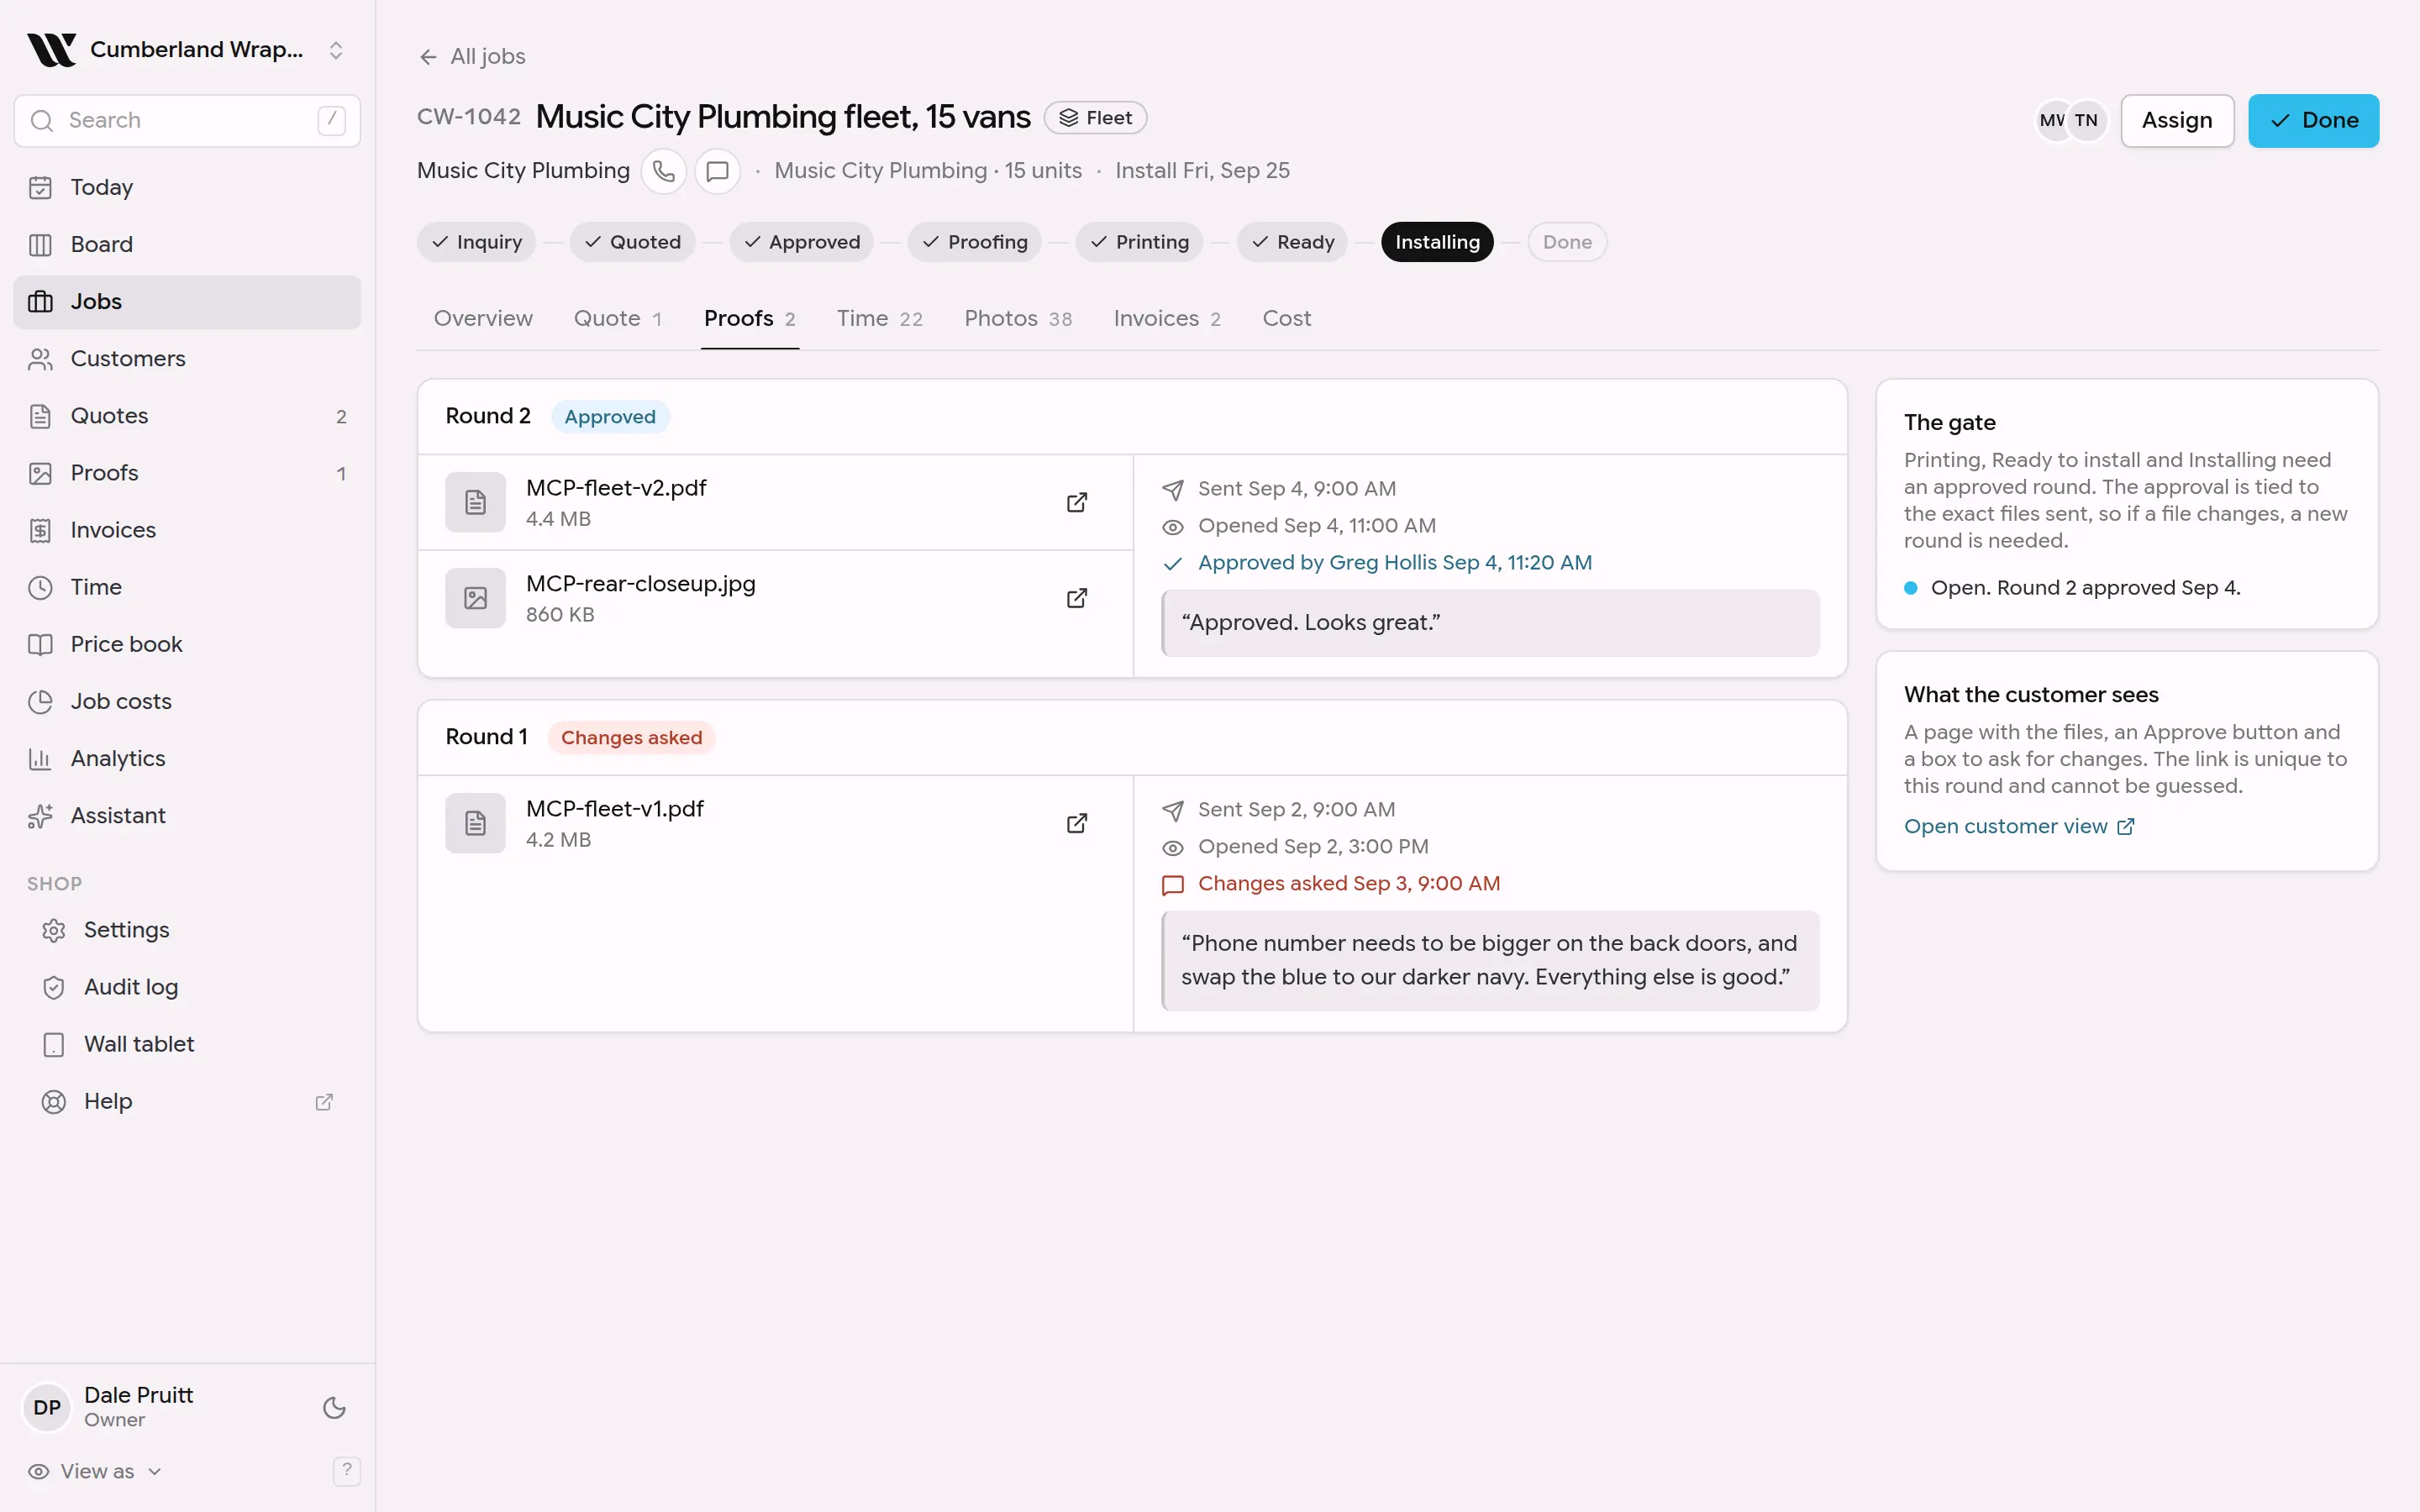Open the Assistant in sidebar

187,815
